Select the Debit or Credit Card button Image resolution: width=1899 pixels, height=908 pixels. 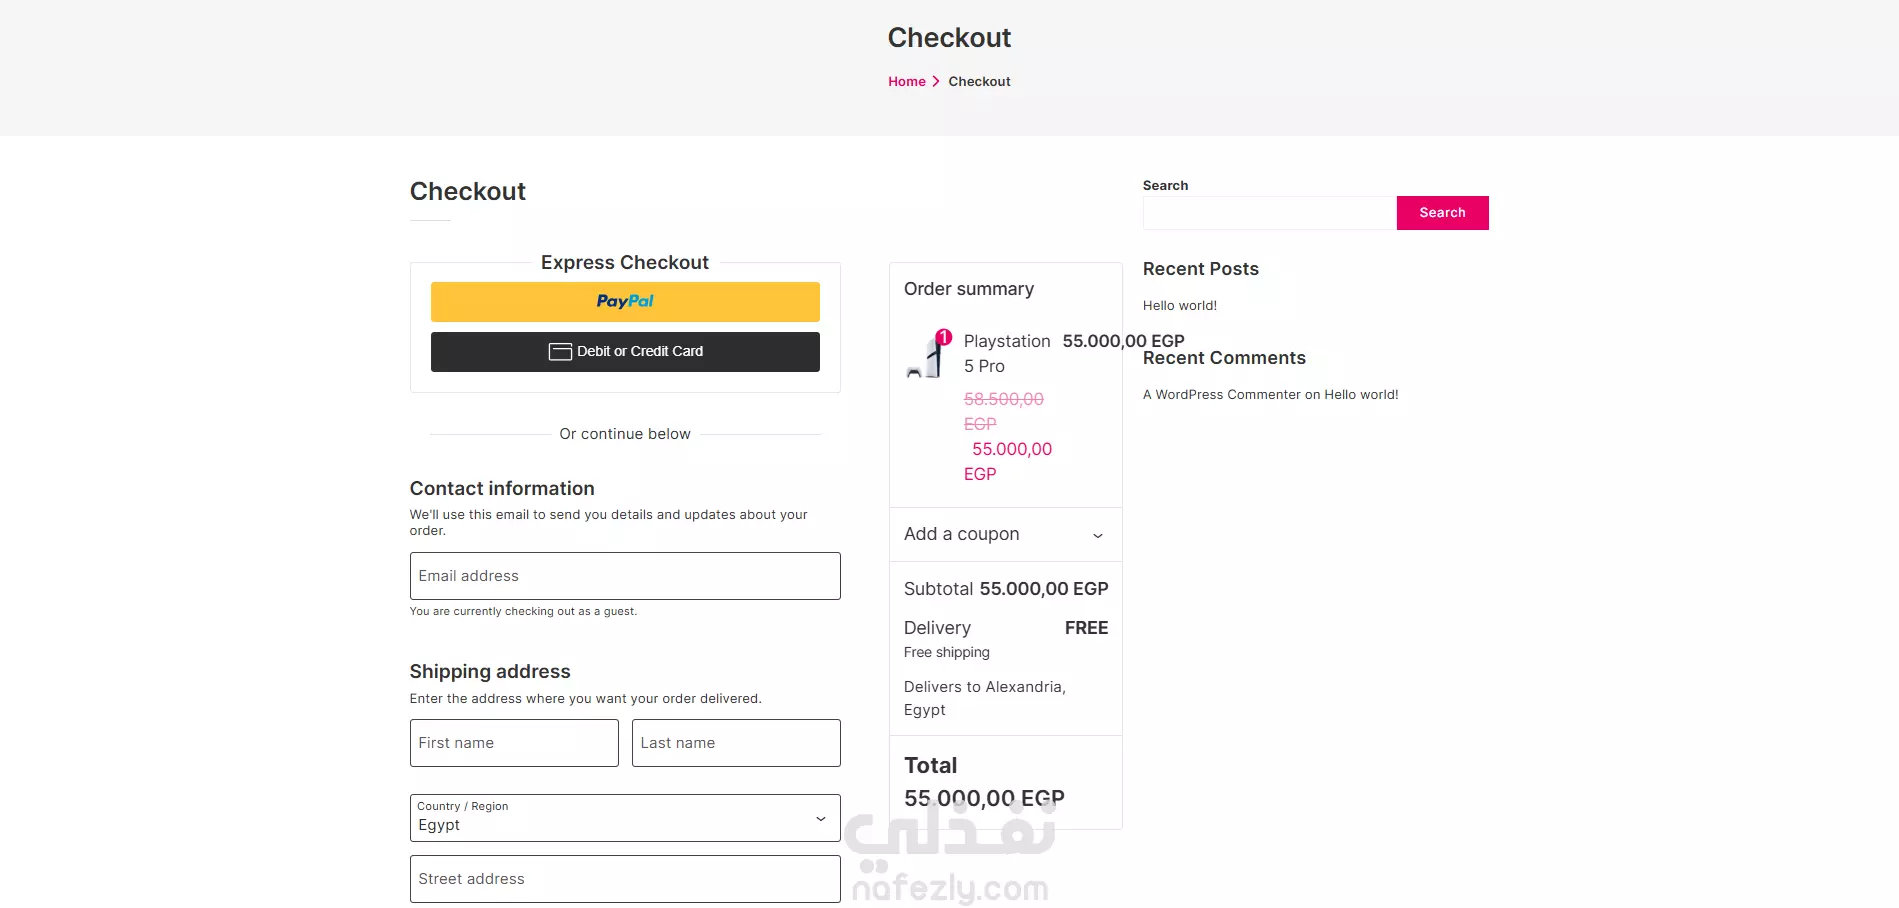click(x=625, y=352)
